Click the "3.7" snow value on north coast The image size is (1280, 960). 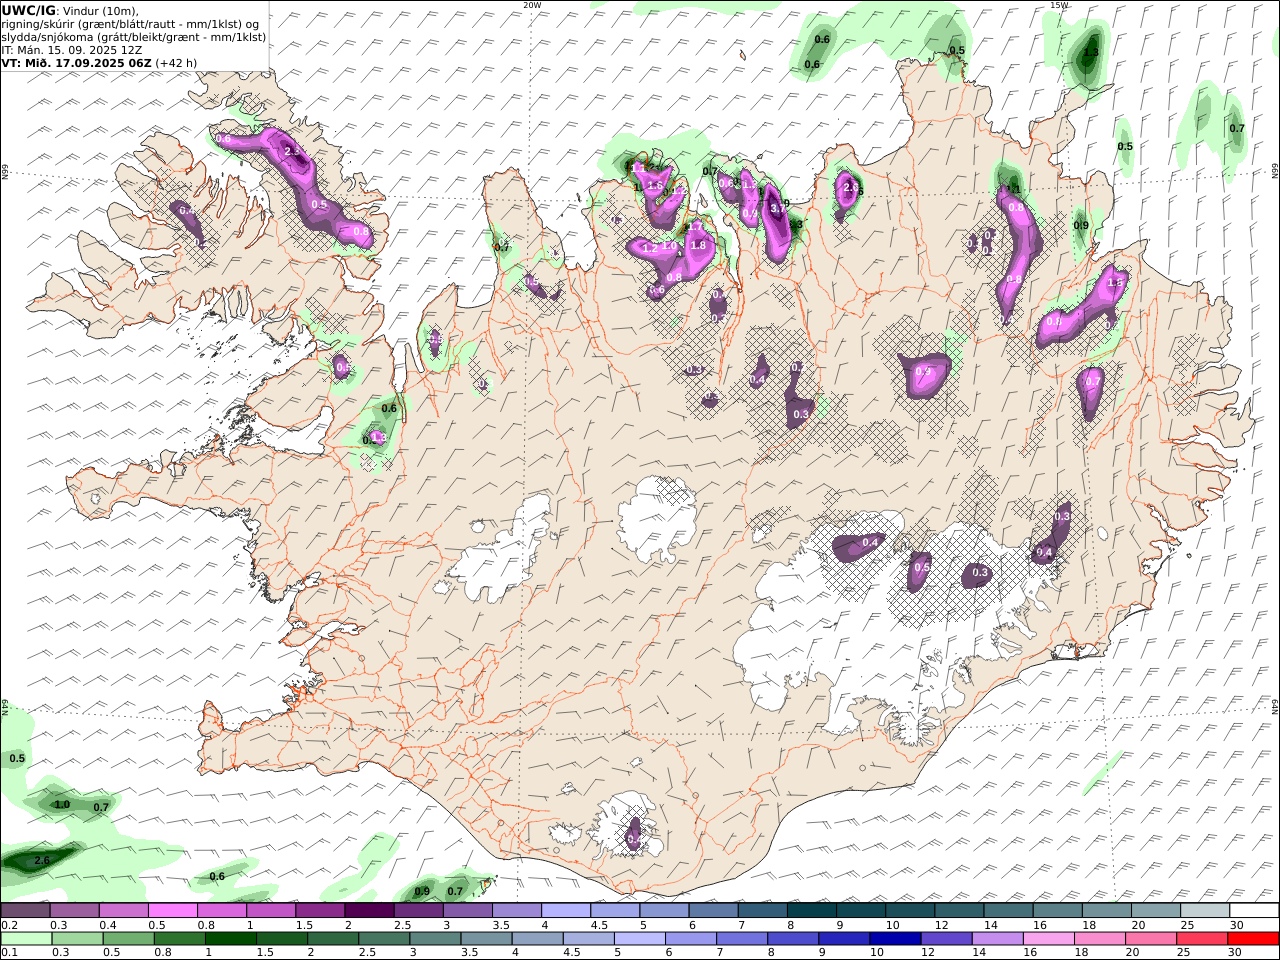[776, 208]
